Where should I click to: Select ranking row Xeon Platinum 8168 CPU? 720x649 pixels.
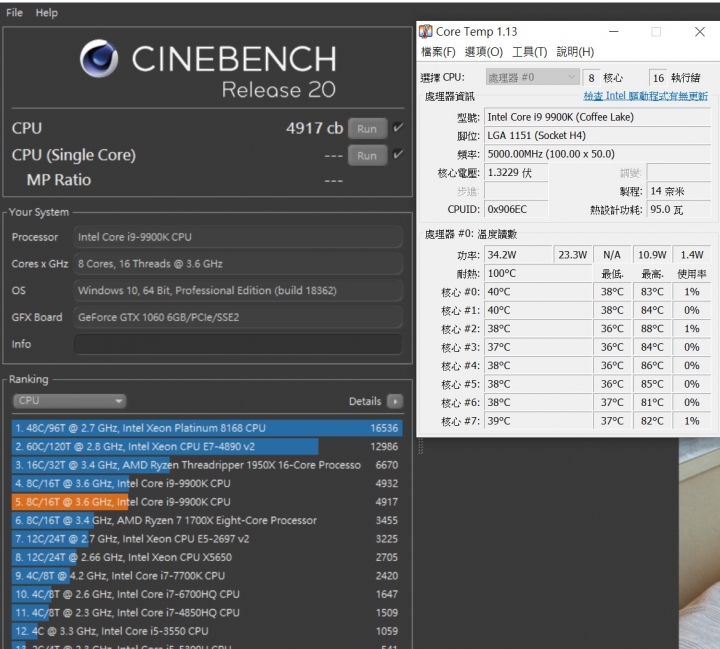click(x=207, y=428)
